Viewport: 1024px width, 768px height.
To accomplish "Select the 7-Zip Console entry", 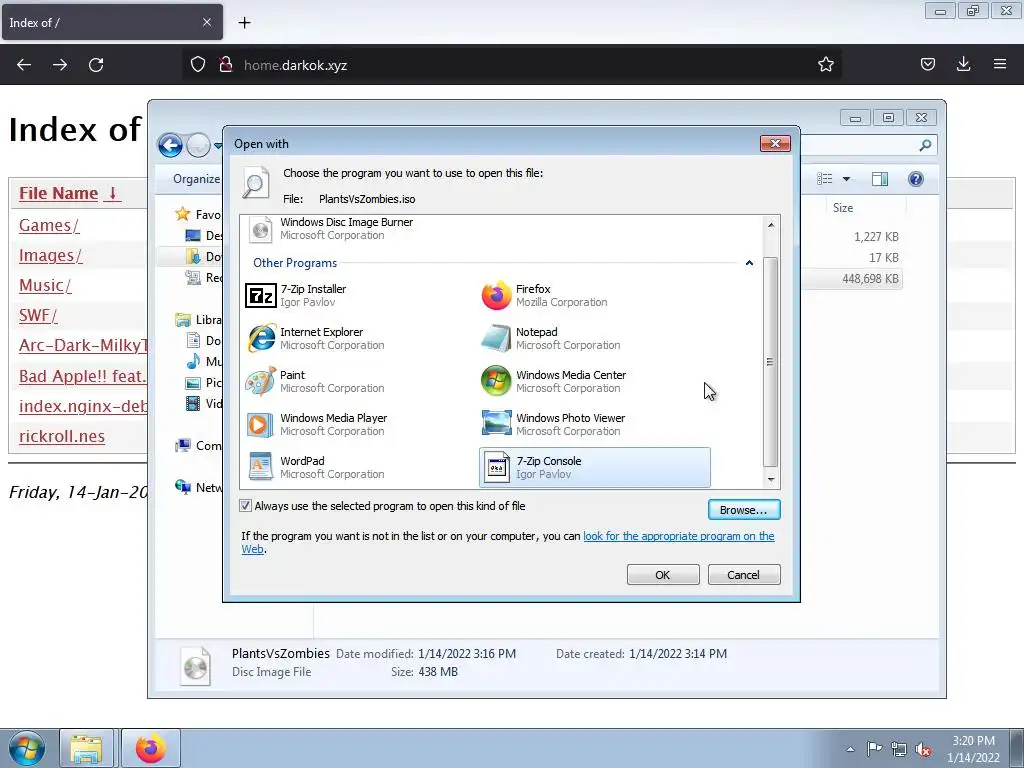I will pyautogui.click(x=594, y=468).
